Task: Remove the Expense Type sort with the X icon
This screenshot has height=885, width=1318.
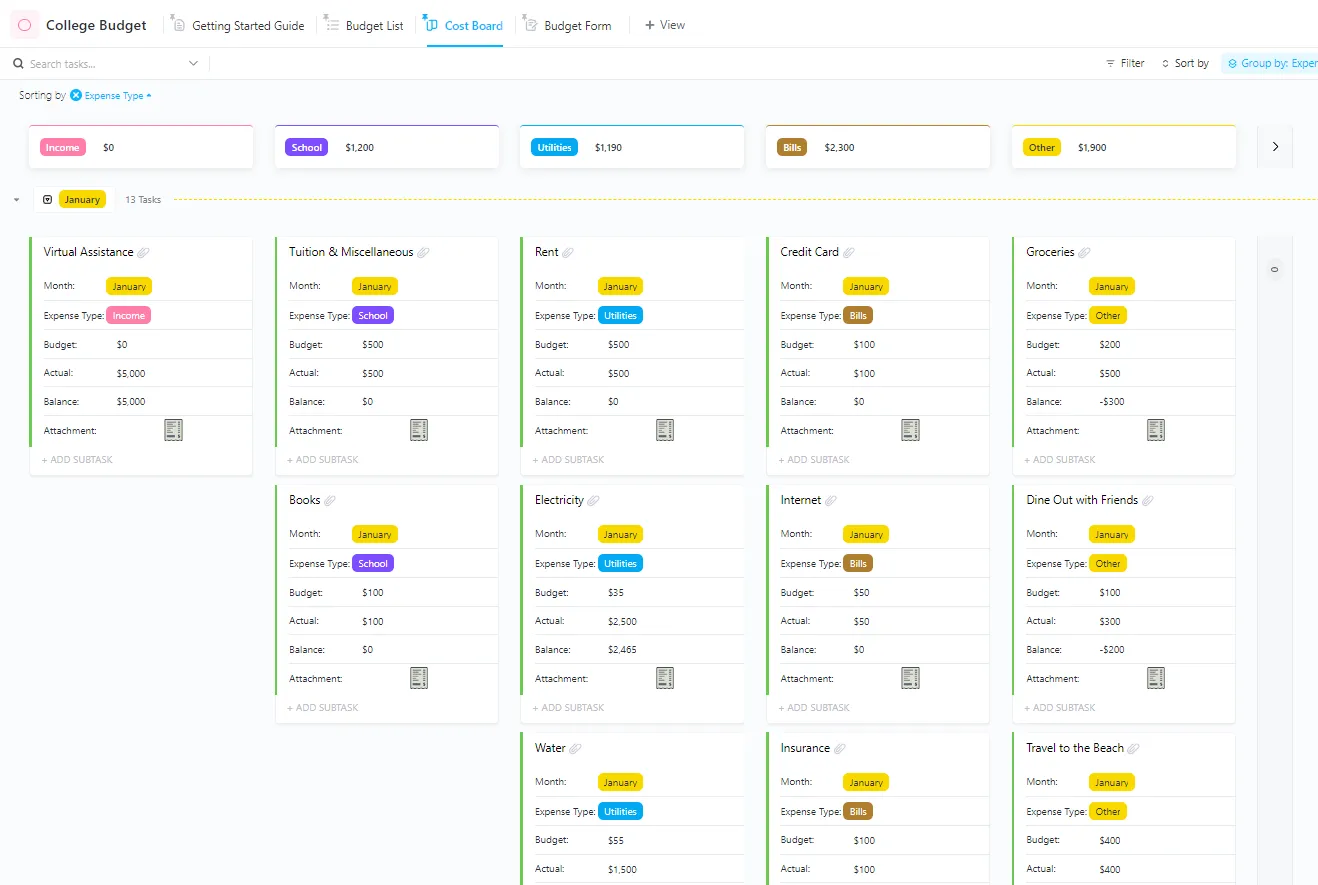Action: [76, 96]
